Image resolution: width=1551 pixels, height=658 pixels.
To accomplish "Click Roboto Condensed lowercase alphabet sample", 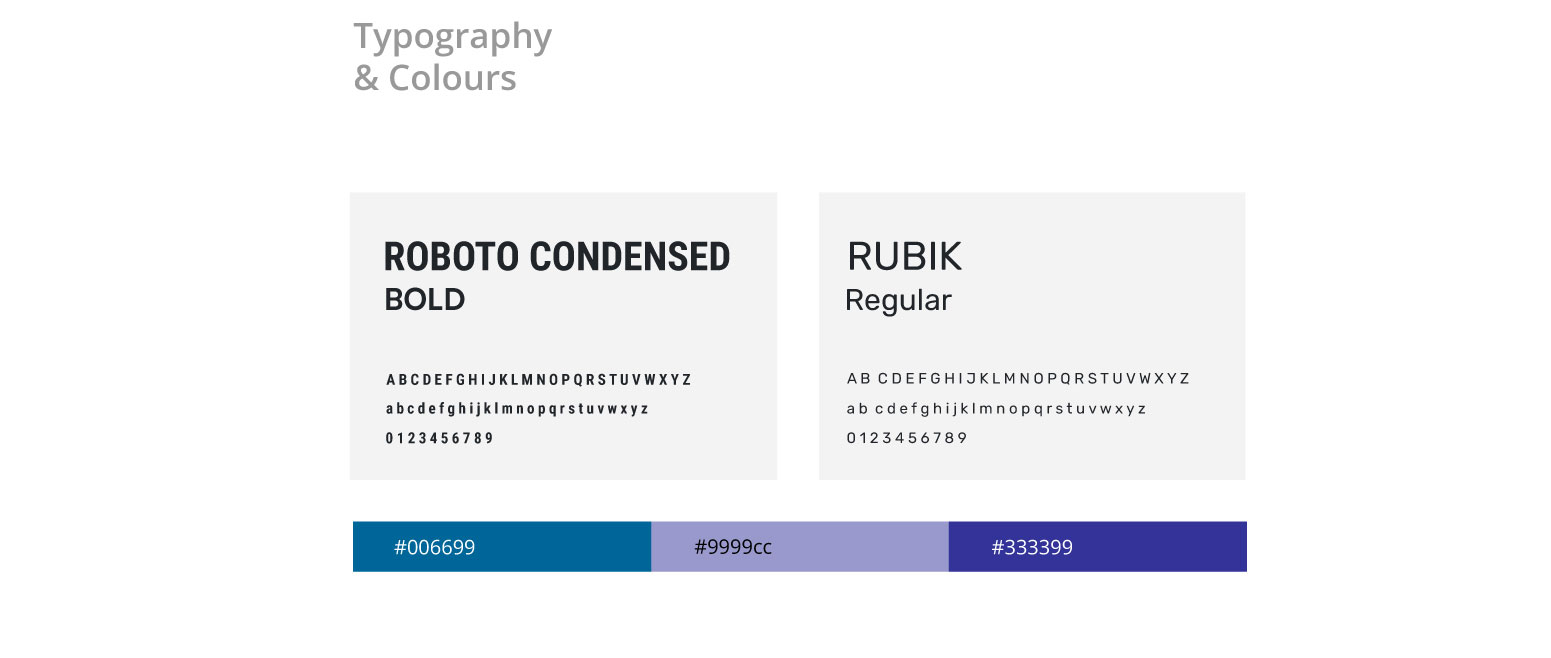I will (517, 409).
